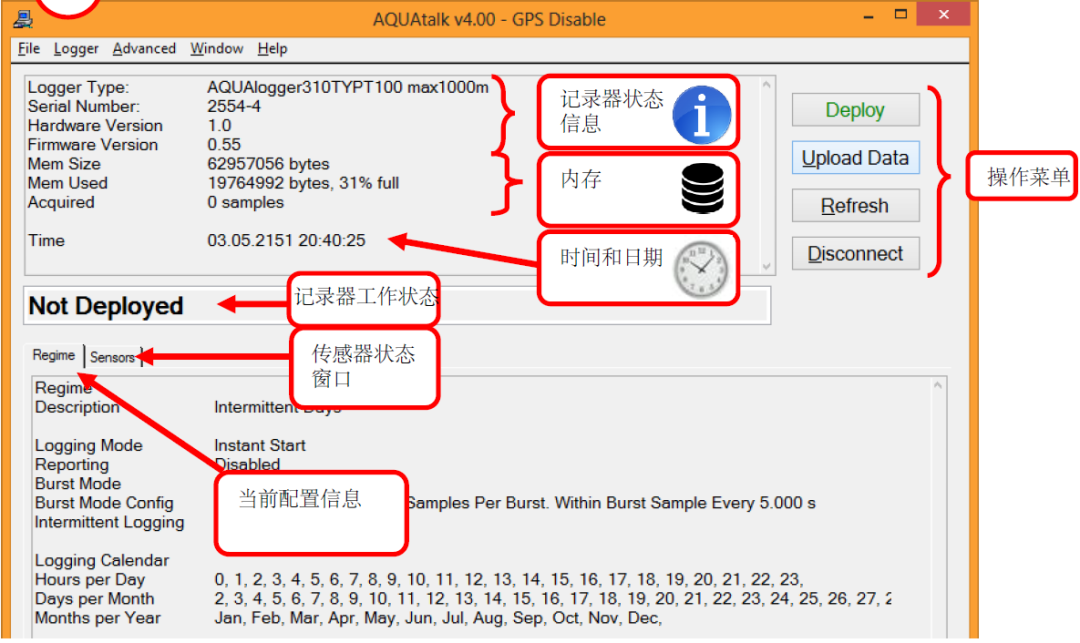
Task: Click the configuration panel scrollbar up arrow
Action: [938, 383]
